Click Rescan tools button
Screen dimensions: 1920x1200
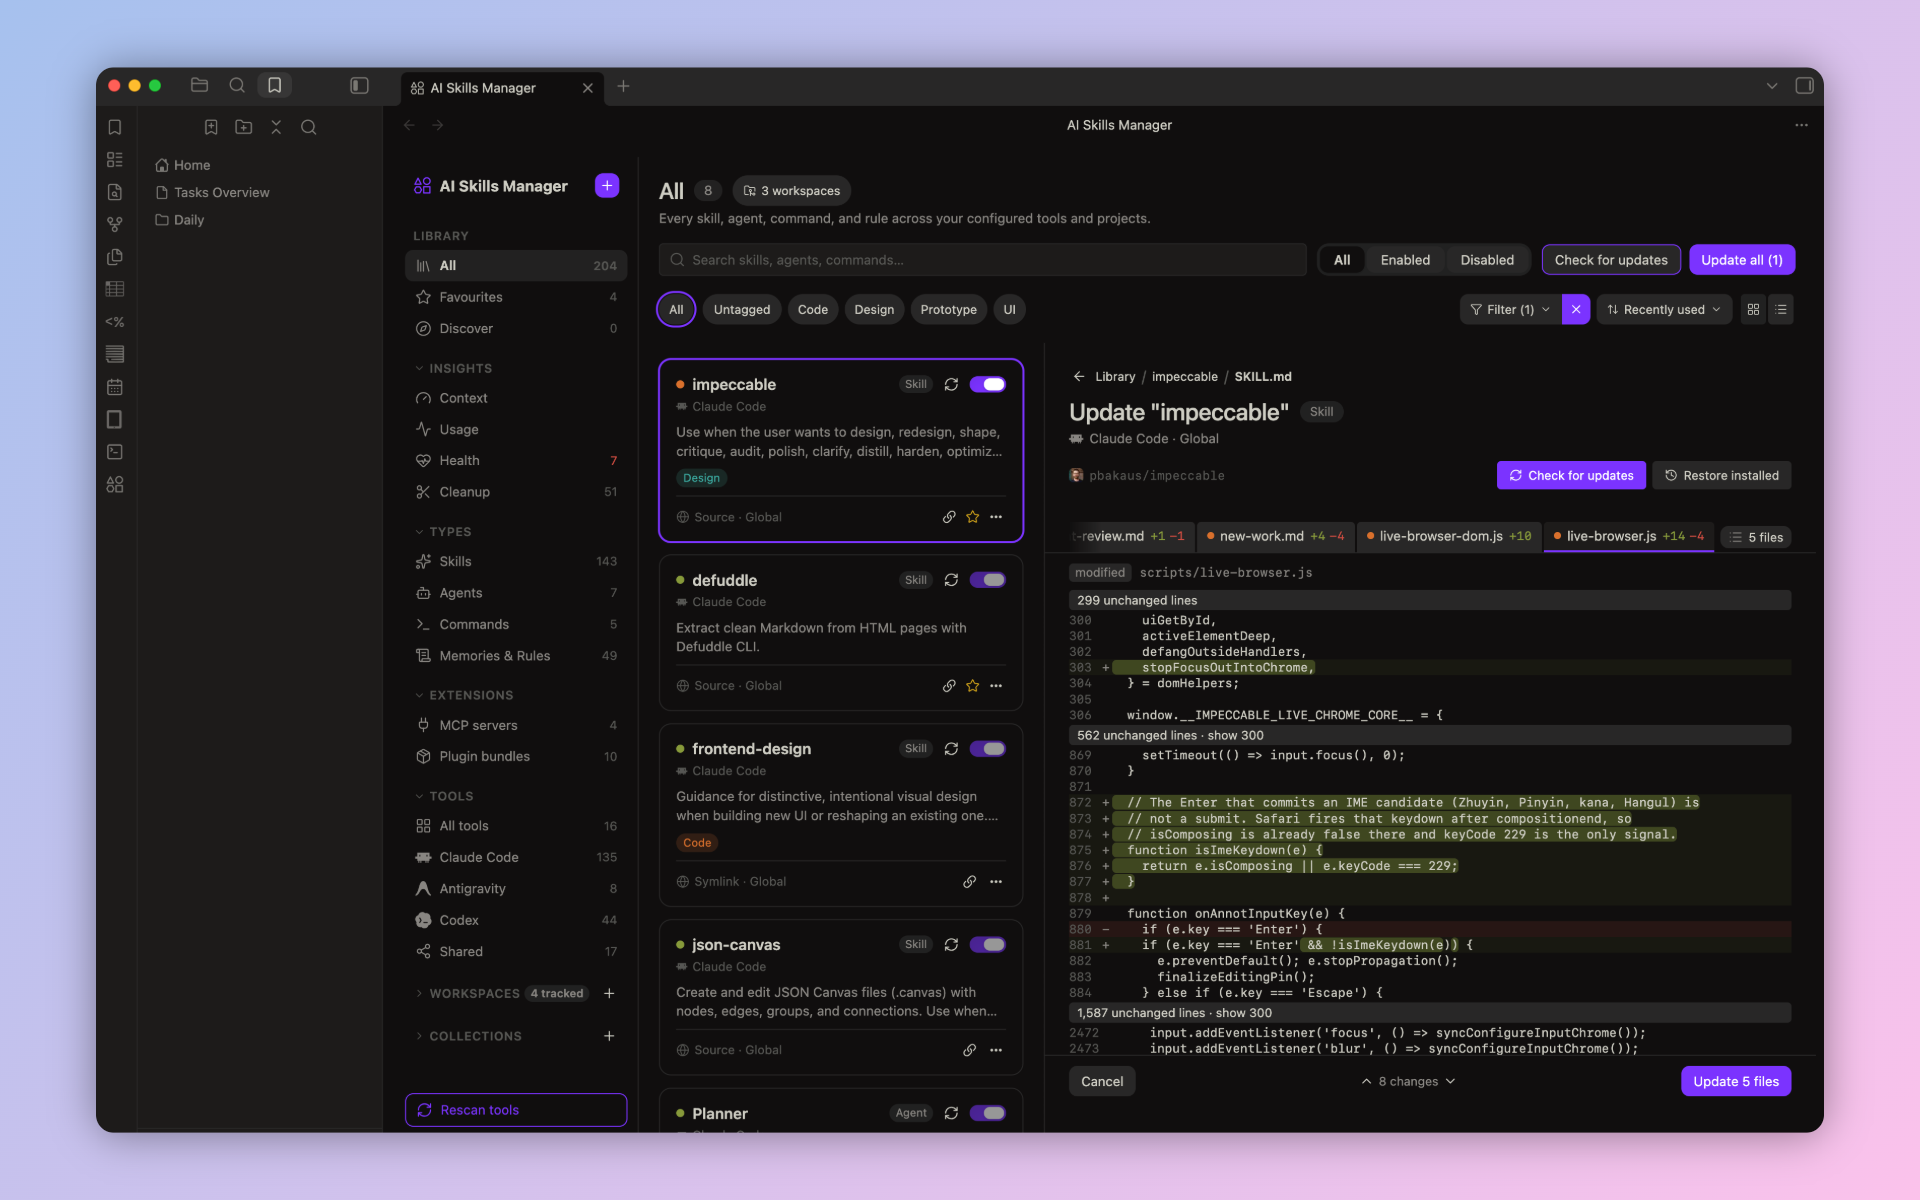(516, 1110)
